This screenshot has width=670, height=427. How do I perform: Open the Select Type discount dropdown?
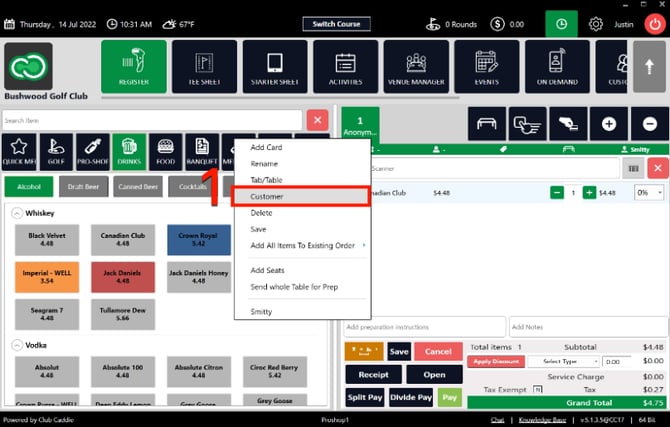click(564, 362)
